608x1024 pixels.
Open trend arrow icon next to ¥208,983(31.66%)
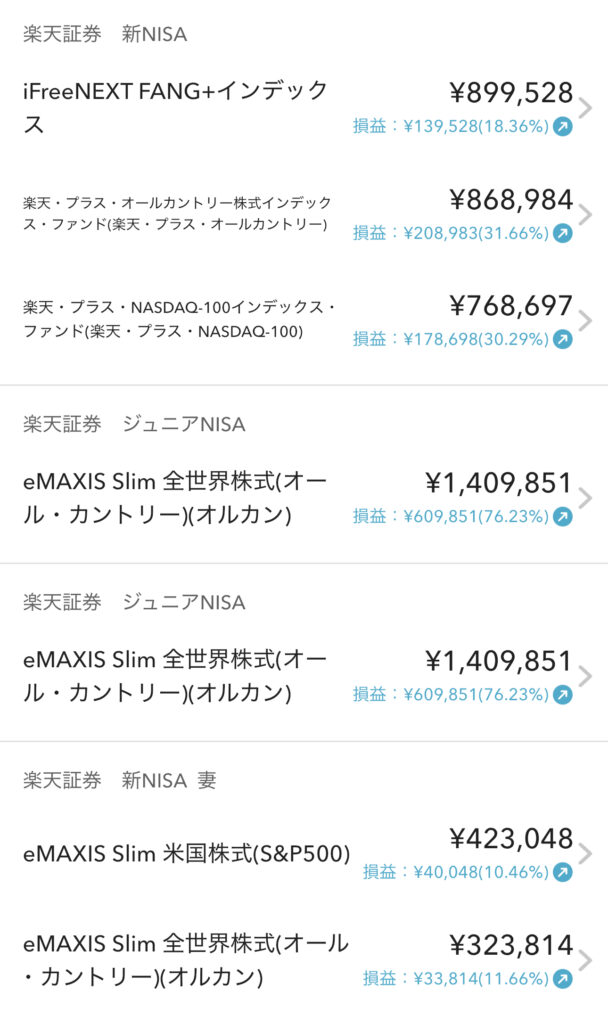click(563, 233)
